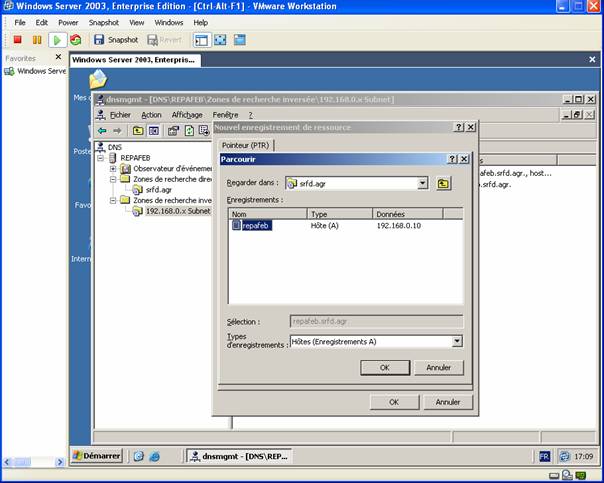Open the Regarder dans dropdown

click(423, 183)
